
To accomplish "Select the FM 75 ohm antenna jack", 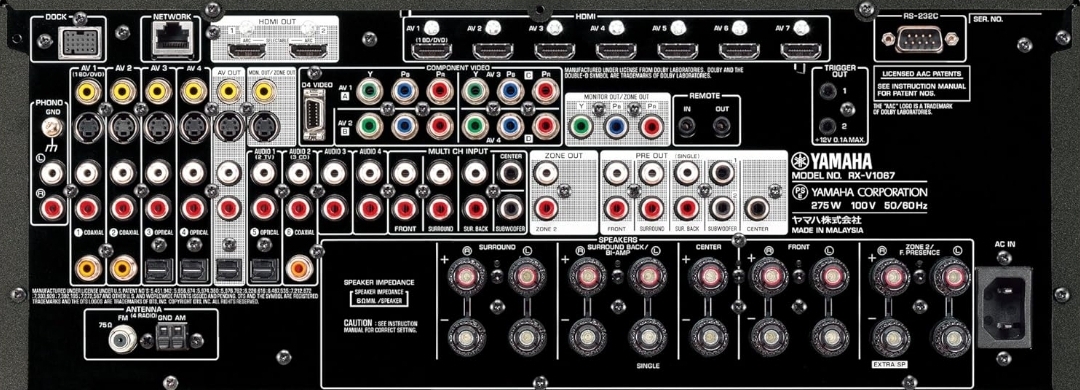I will [x=125, y=338].
